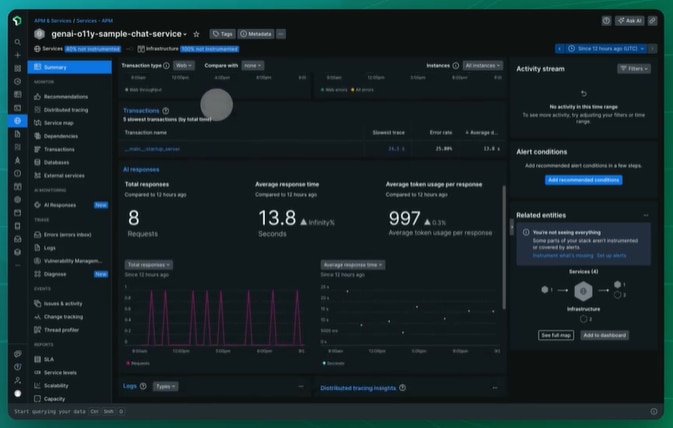Click the central hexagon service node
The image size is (673, 428).
point(583,291)
